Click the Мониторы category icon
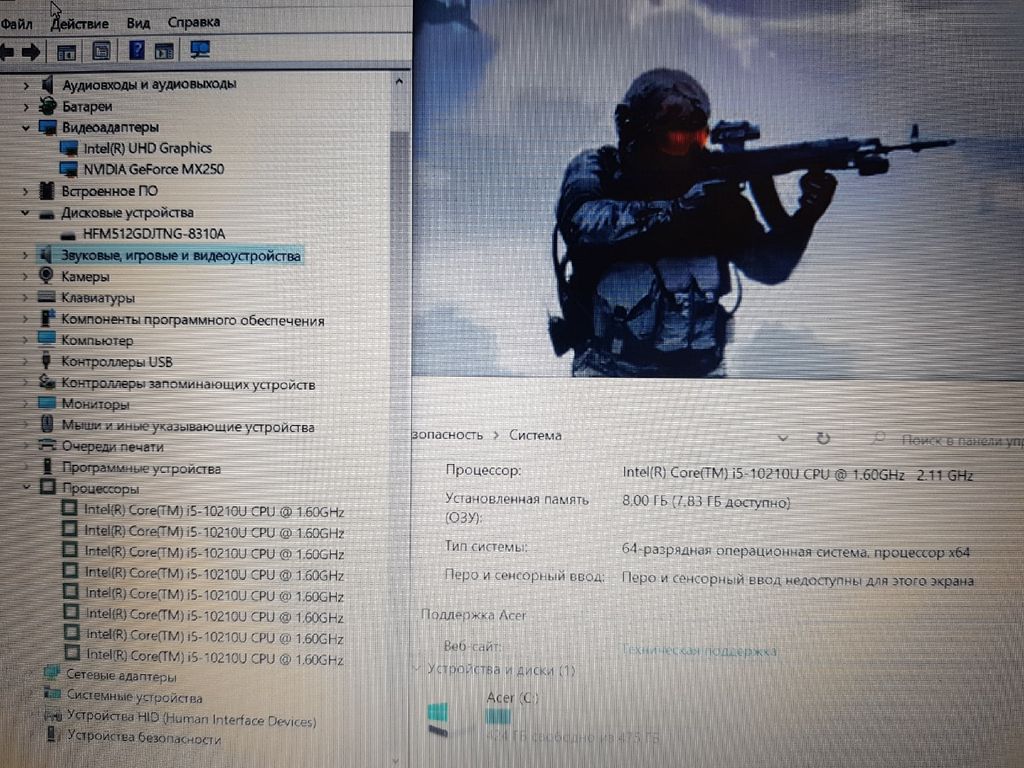 coord(46,402)
